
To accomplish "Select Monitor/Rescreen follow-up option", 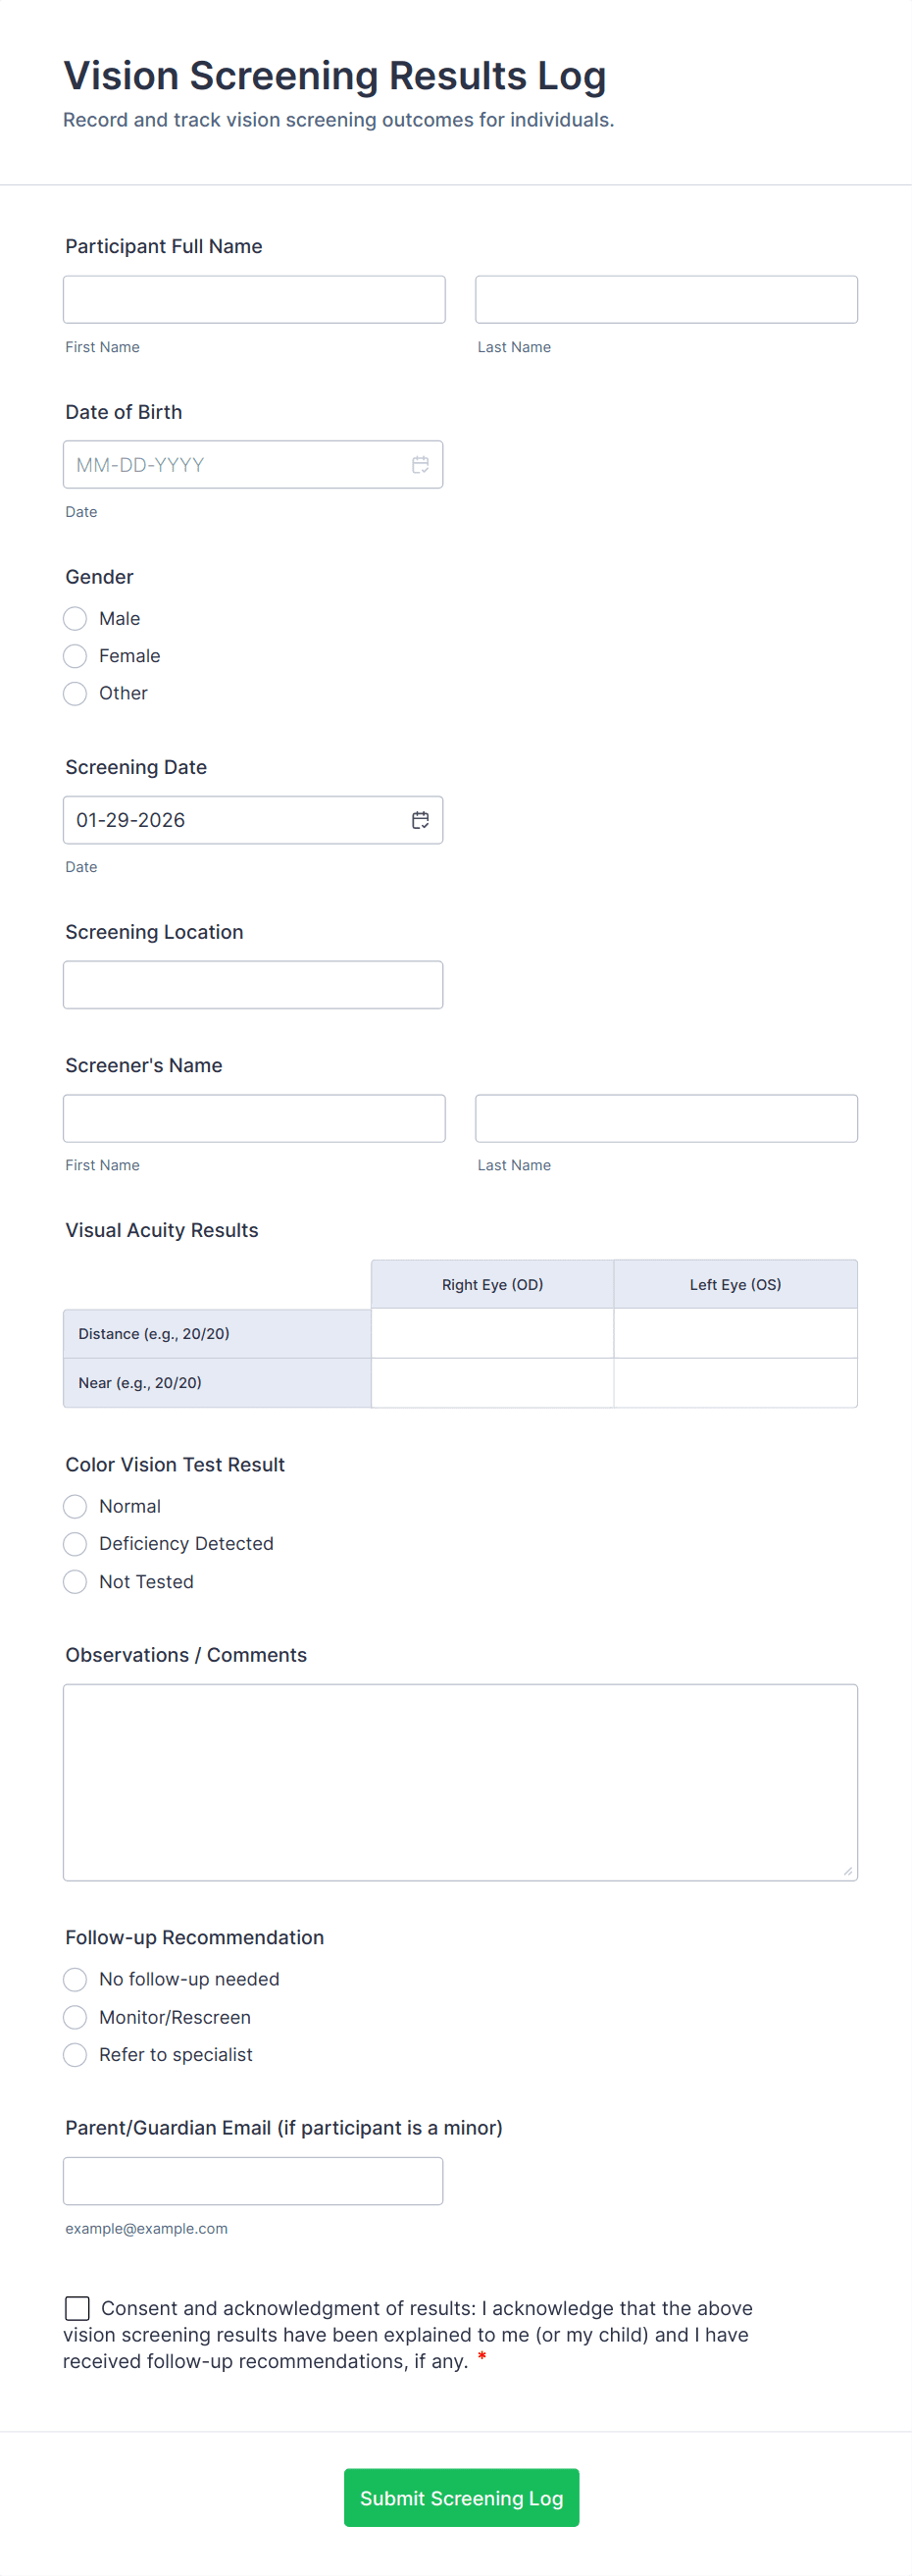I will 74,2017.
